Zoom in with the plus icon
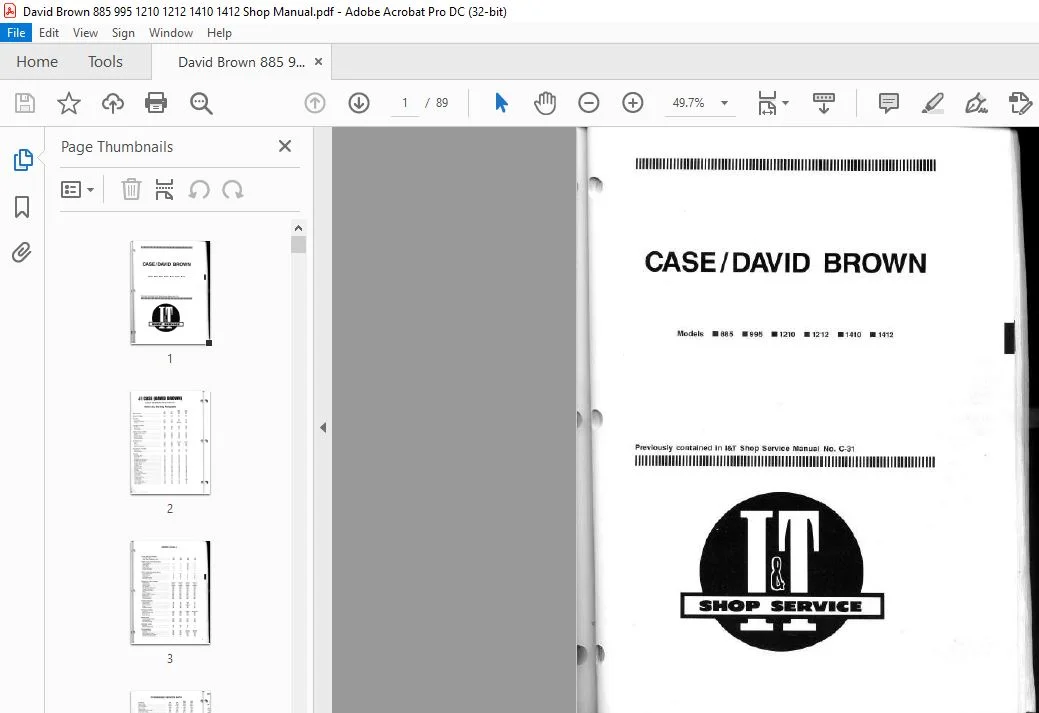Screen dimensions: 1039x713 click(633, 103)
